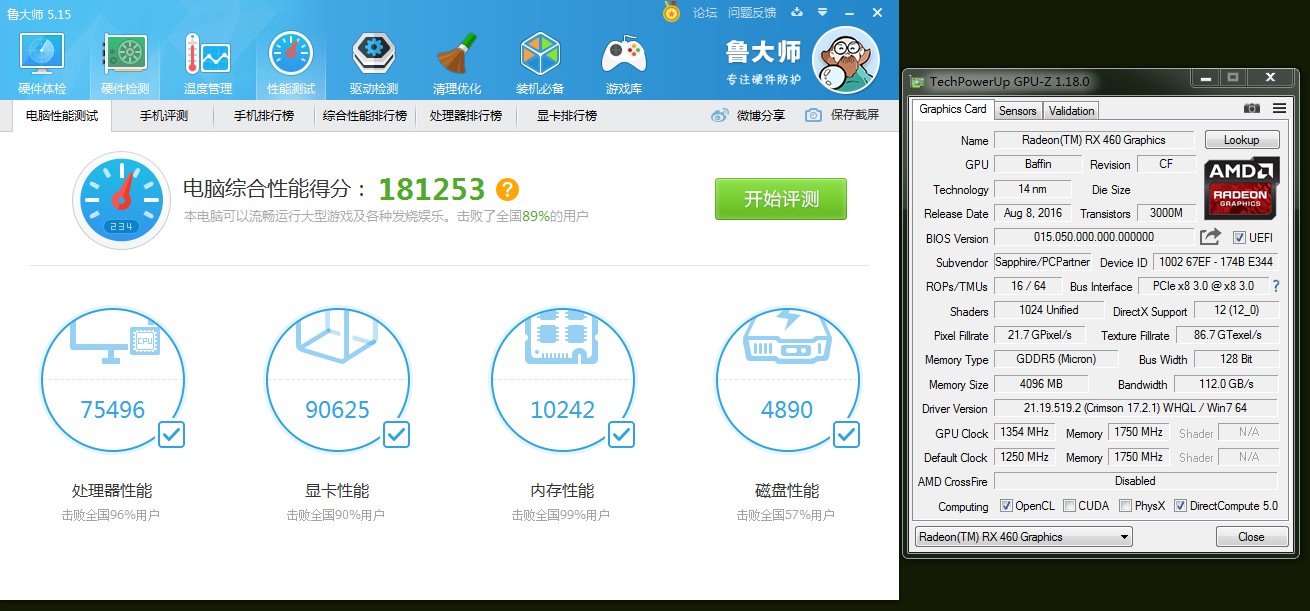This screenshot has height=611, width=1310.
Task: Open the Radeon RX 460 graphics card selector
Action: [1022, 536]
